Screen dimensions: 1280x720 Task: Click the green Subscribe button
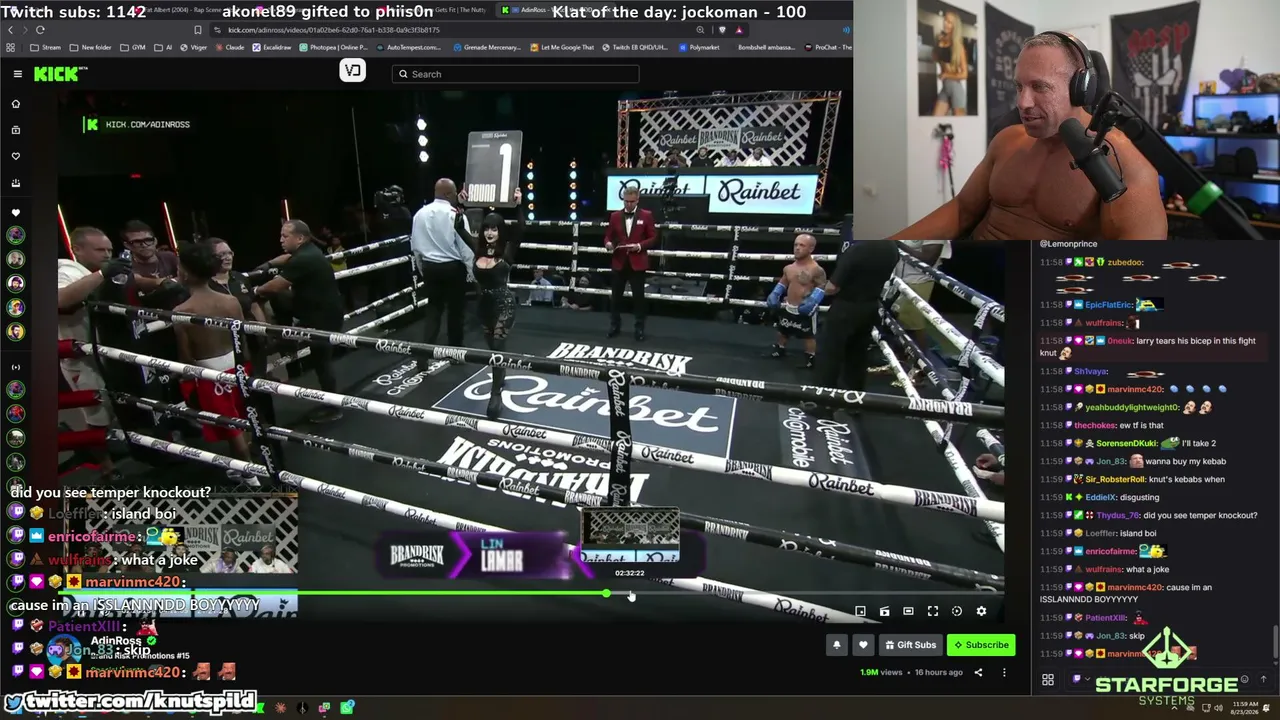point(981,645)
